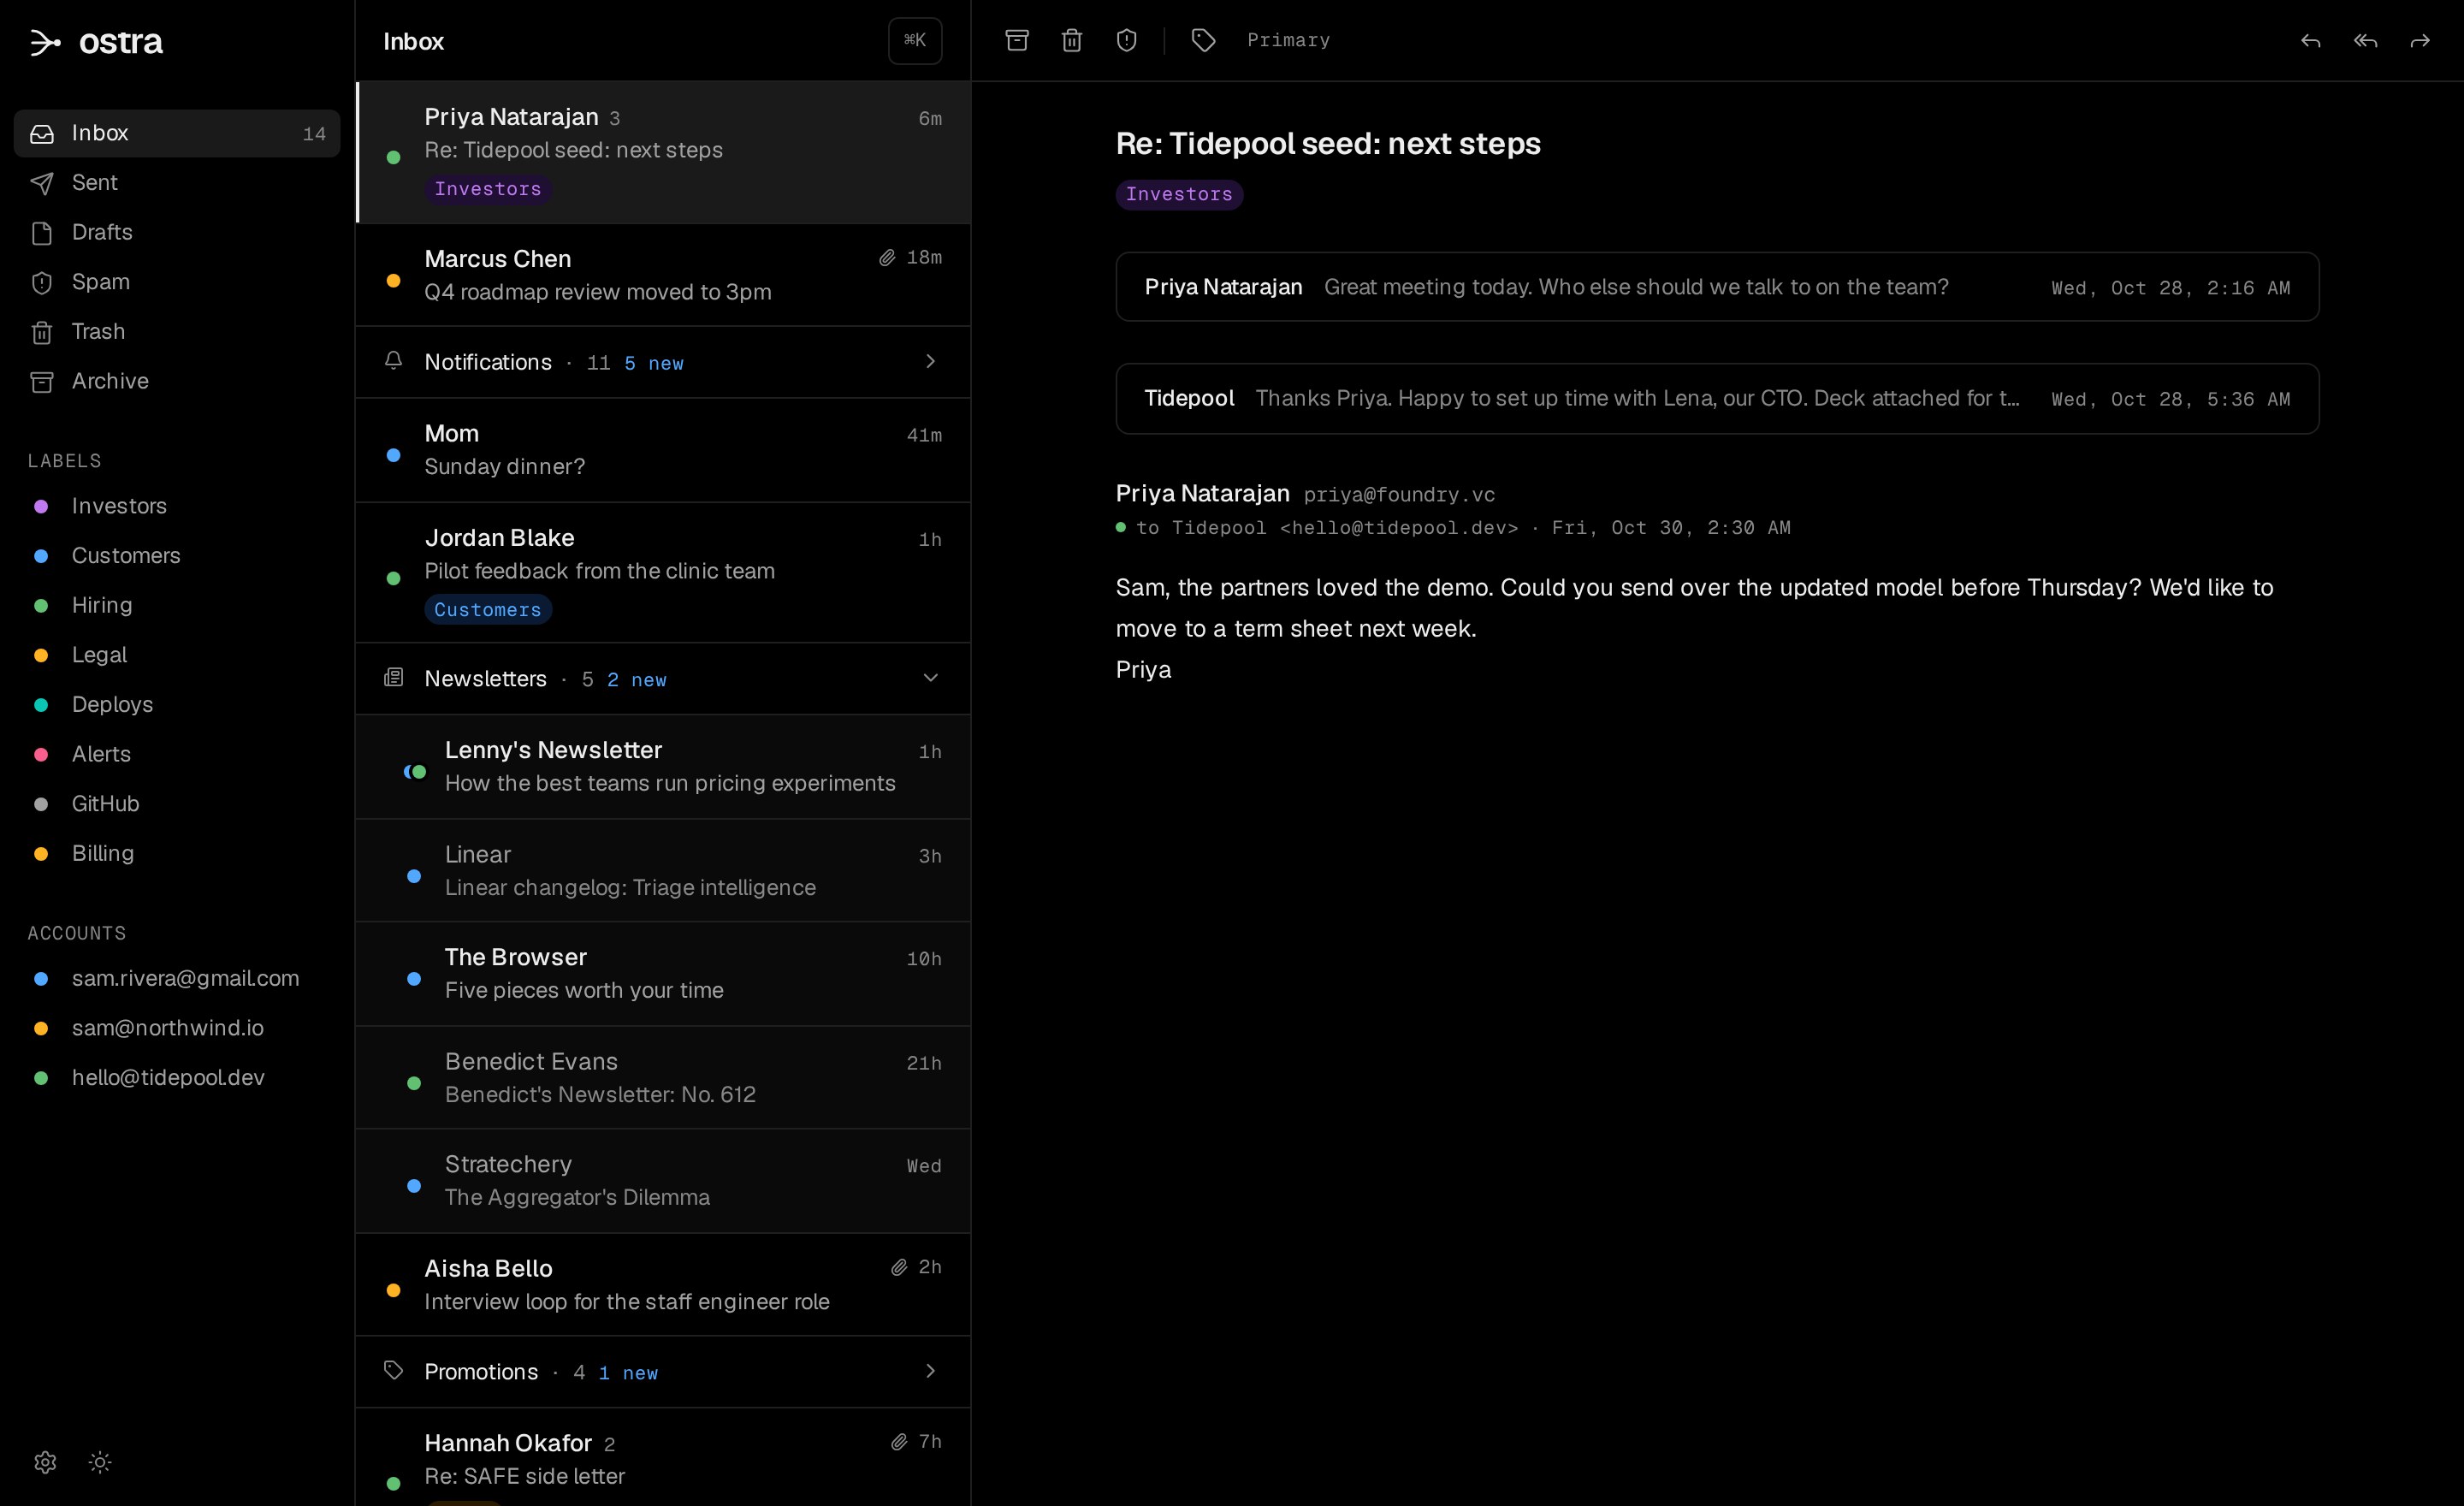Mark the conversation as spam with the shield icon

[x=1126, y=40]
